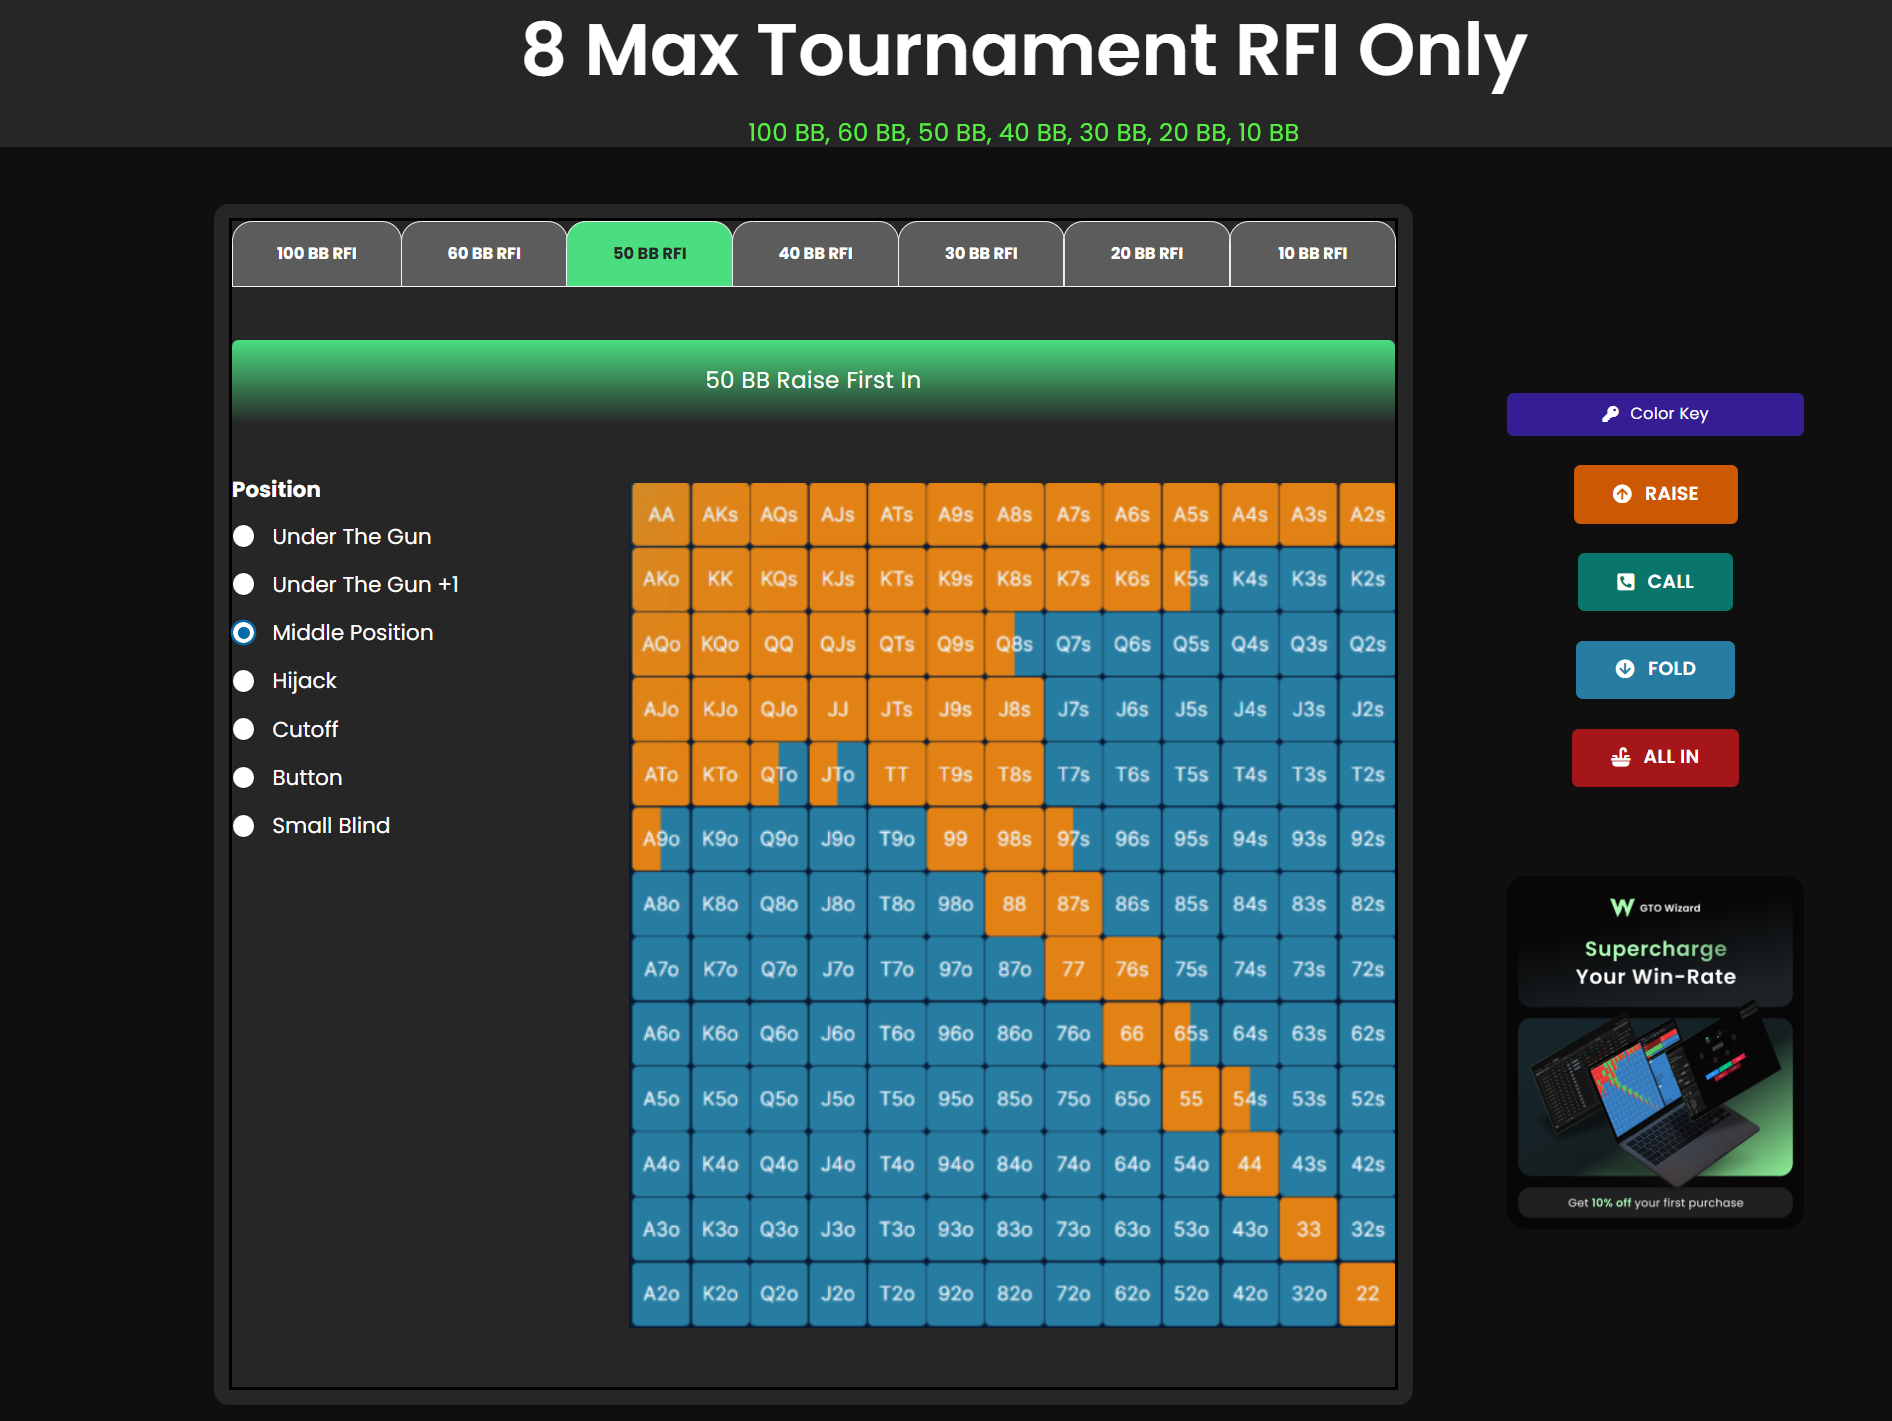
Task: Click the 55 cell in the grid
Action: point(1191,1099)
